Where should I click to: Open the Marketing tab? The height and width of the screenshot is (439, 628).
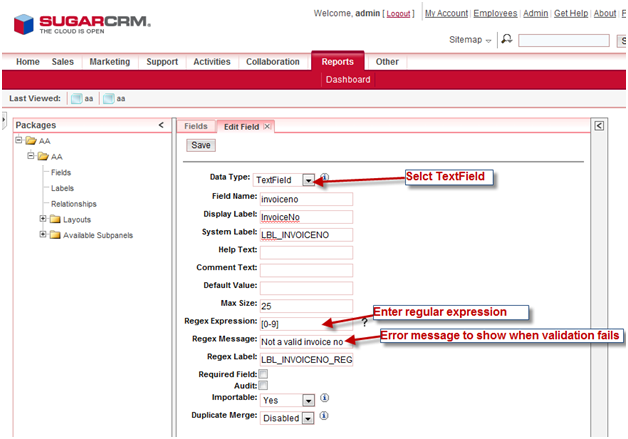click(110, 62)
